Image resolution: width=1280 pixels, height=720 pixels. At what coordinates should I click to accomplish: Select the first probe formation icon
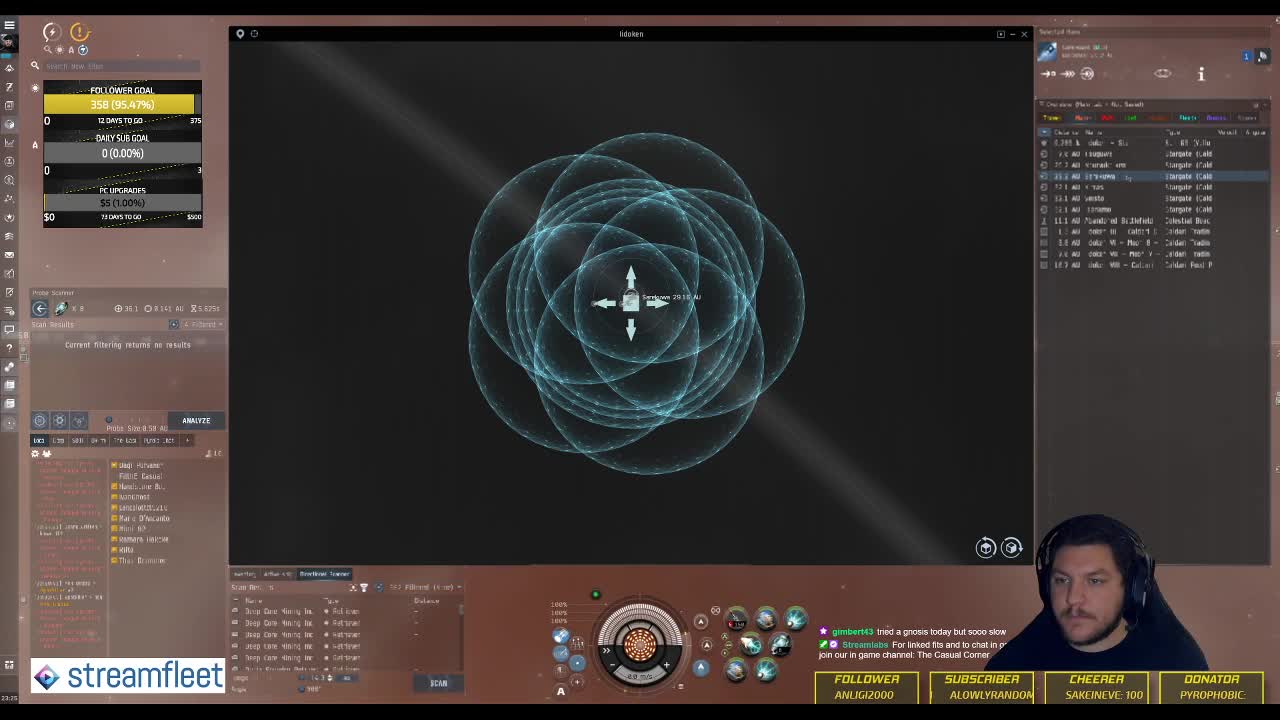39,421
